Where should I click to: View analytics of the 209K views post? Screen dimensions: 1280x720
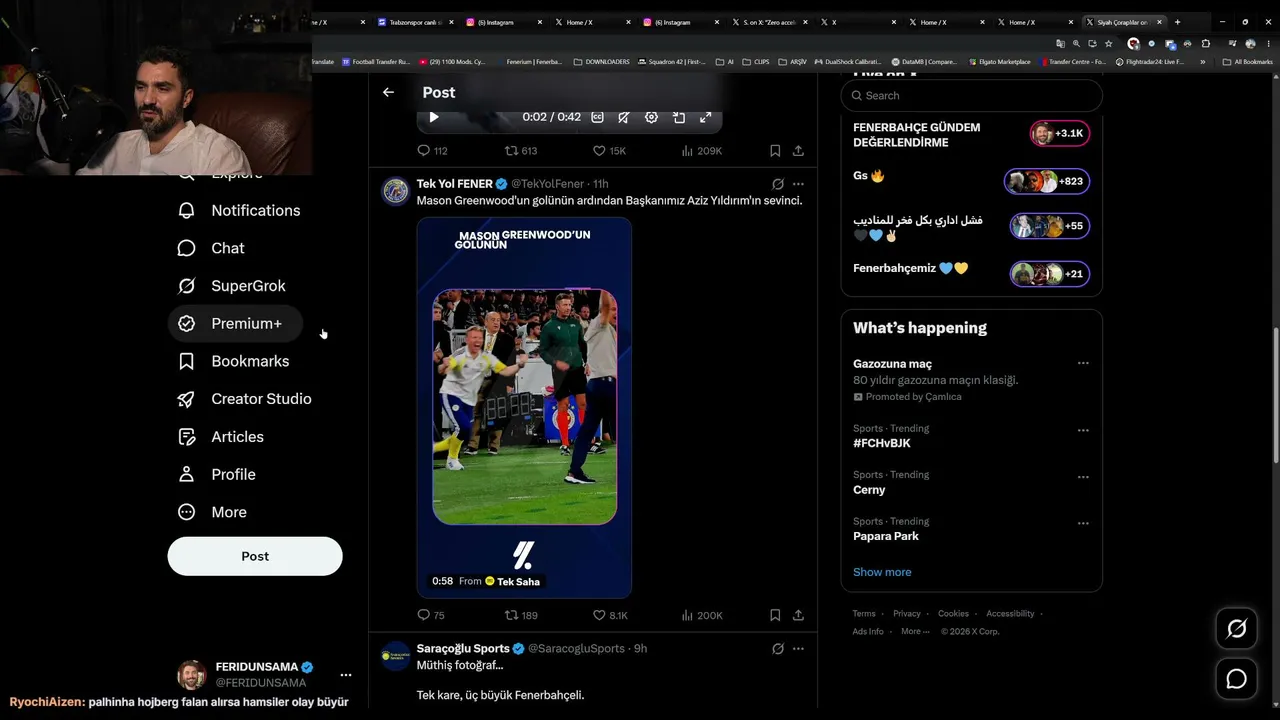click(701, 151)
